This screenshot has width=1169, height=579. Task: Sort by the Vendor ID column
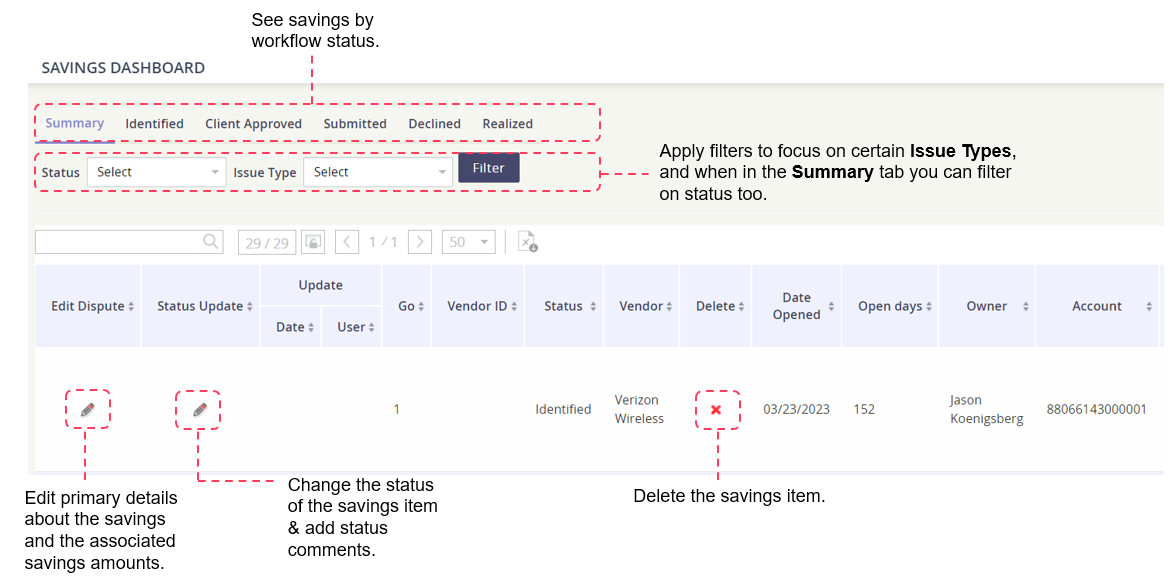click(x=478, y=306)
